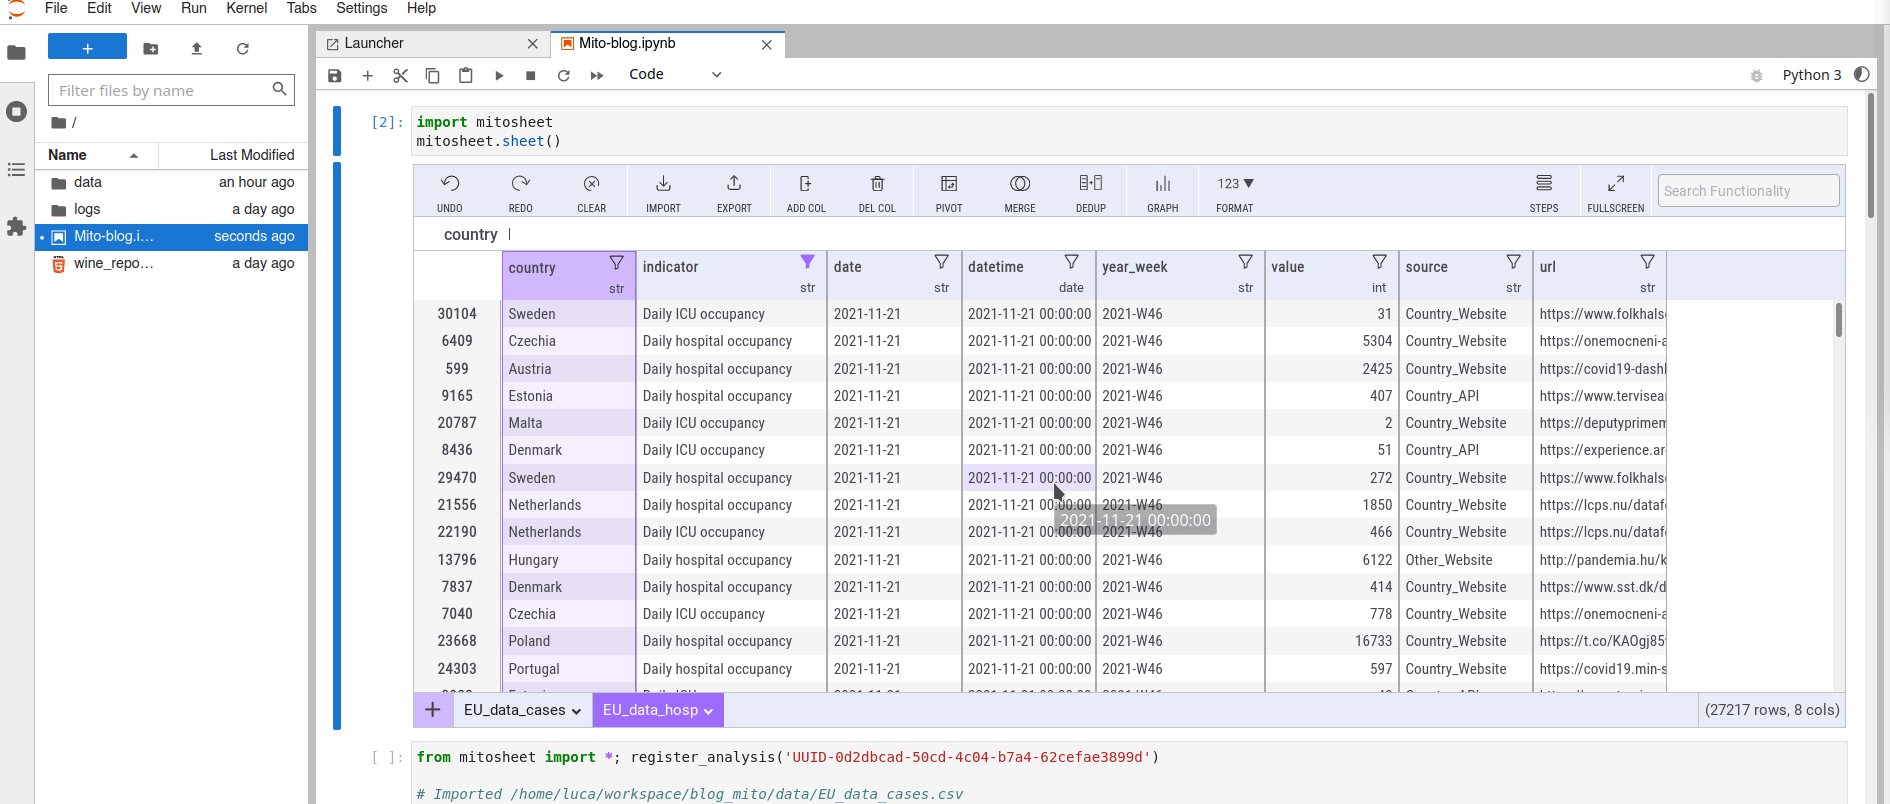Open the Run menu
This screenshot has height=804, width=1890.
tap(194, 8)
